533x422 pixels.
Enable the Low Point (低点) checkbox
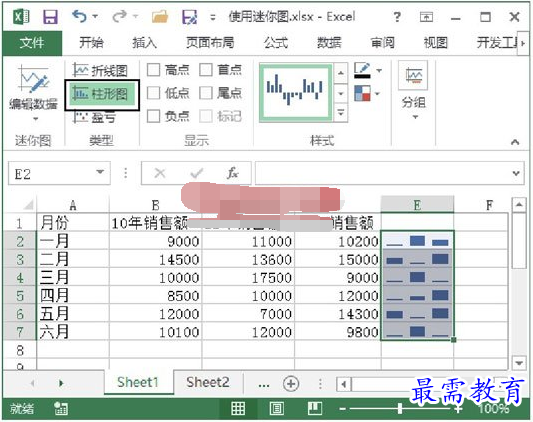click(153, 93)
